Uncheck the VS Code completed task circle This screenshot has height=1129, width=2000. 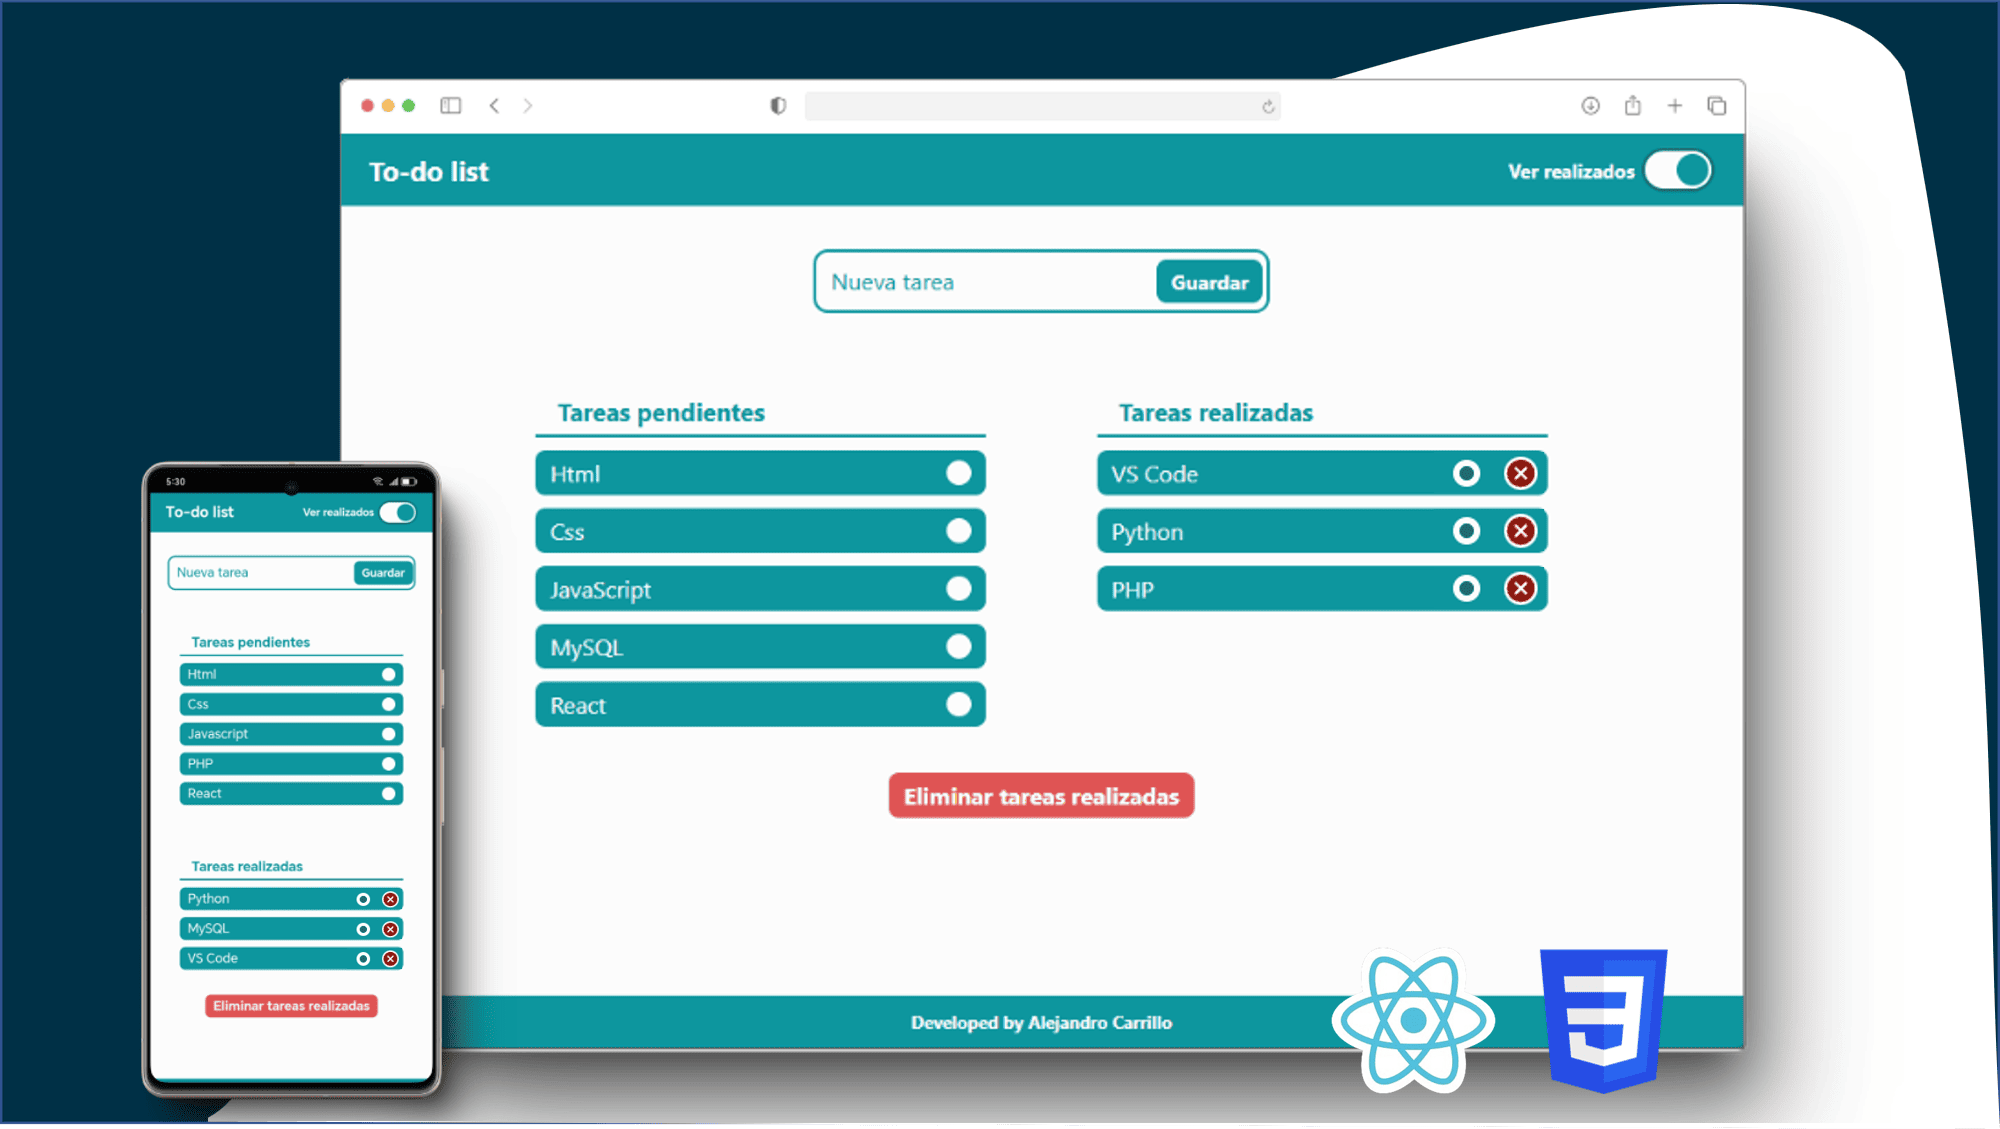click(1466, 473)
